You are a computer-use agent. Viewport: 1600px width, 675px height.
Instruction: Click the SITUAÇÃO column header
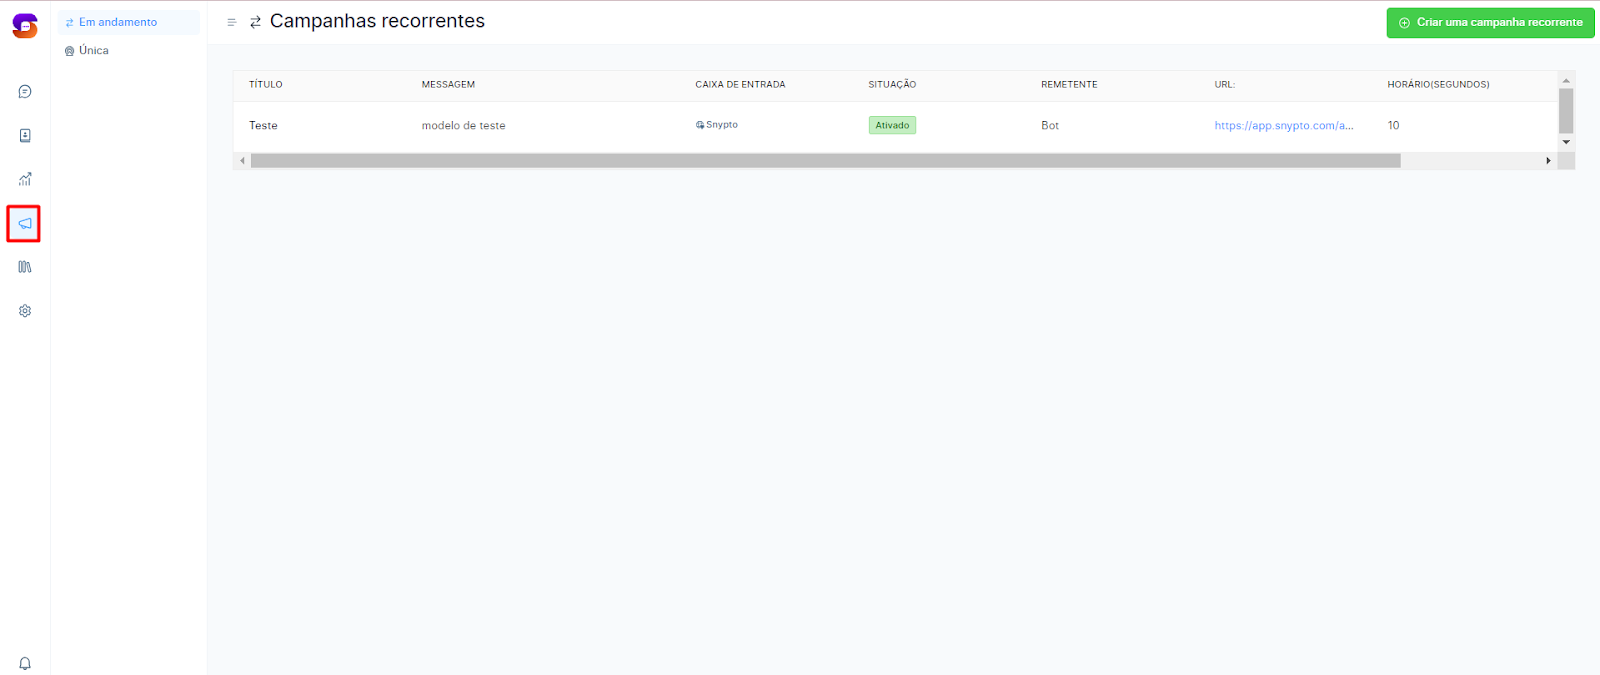[892, 85]
